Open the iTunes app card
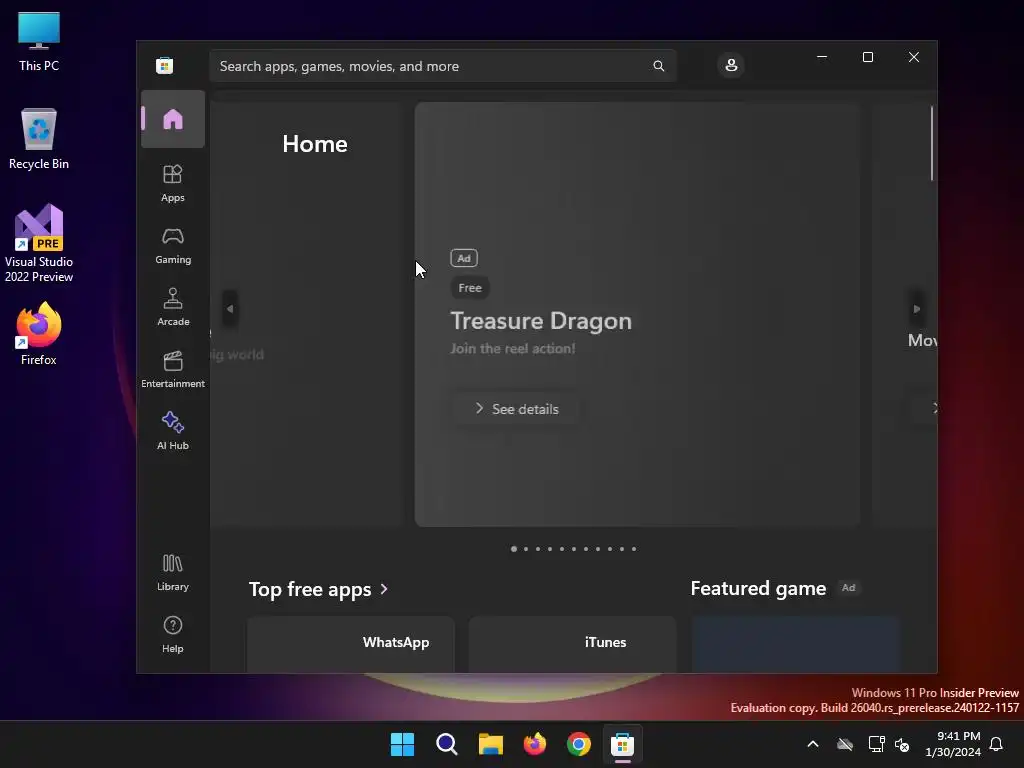Image resolution: width=1024 pixels, height=768 pixels. (x=573, y=644)
